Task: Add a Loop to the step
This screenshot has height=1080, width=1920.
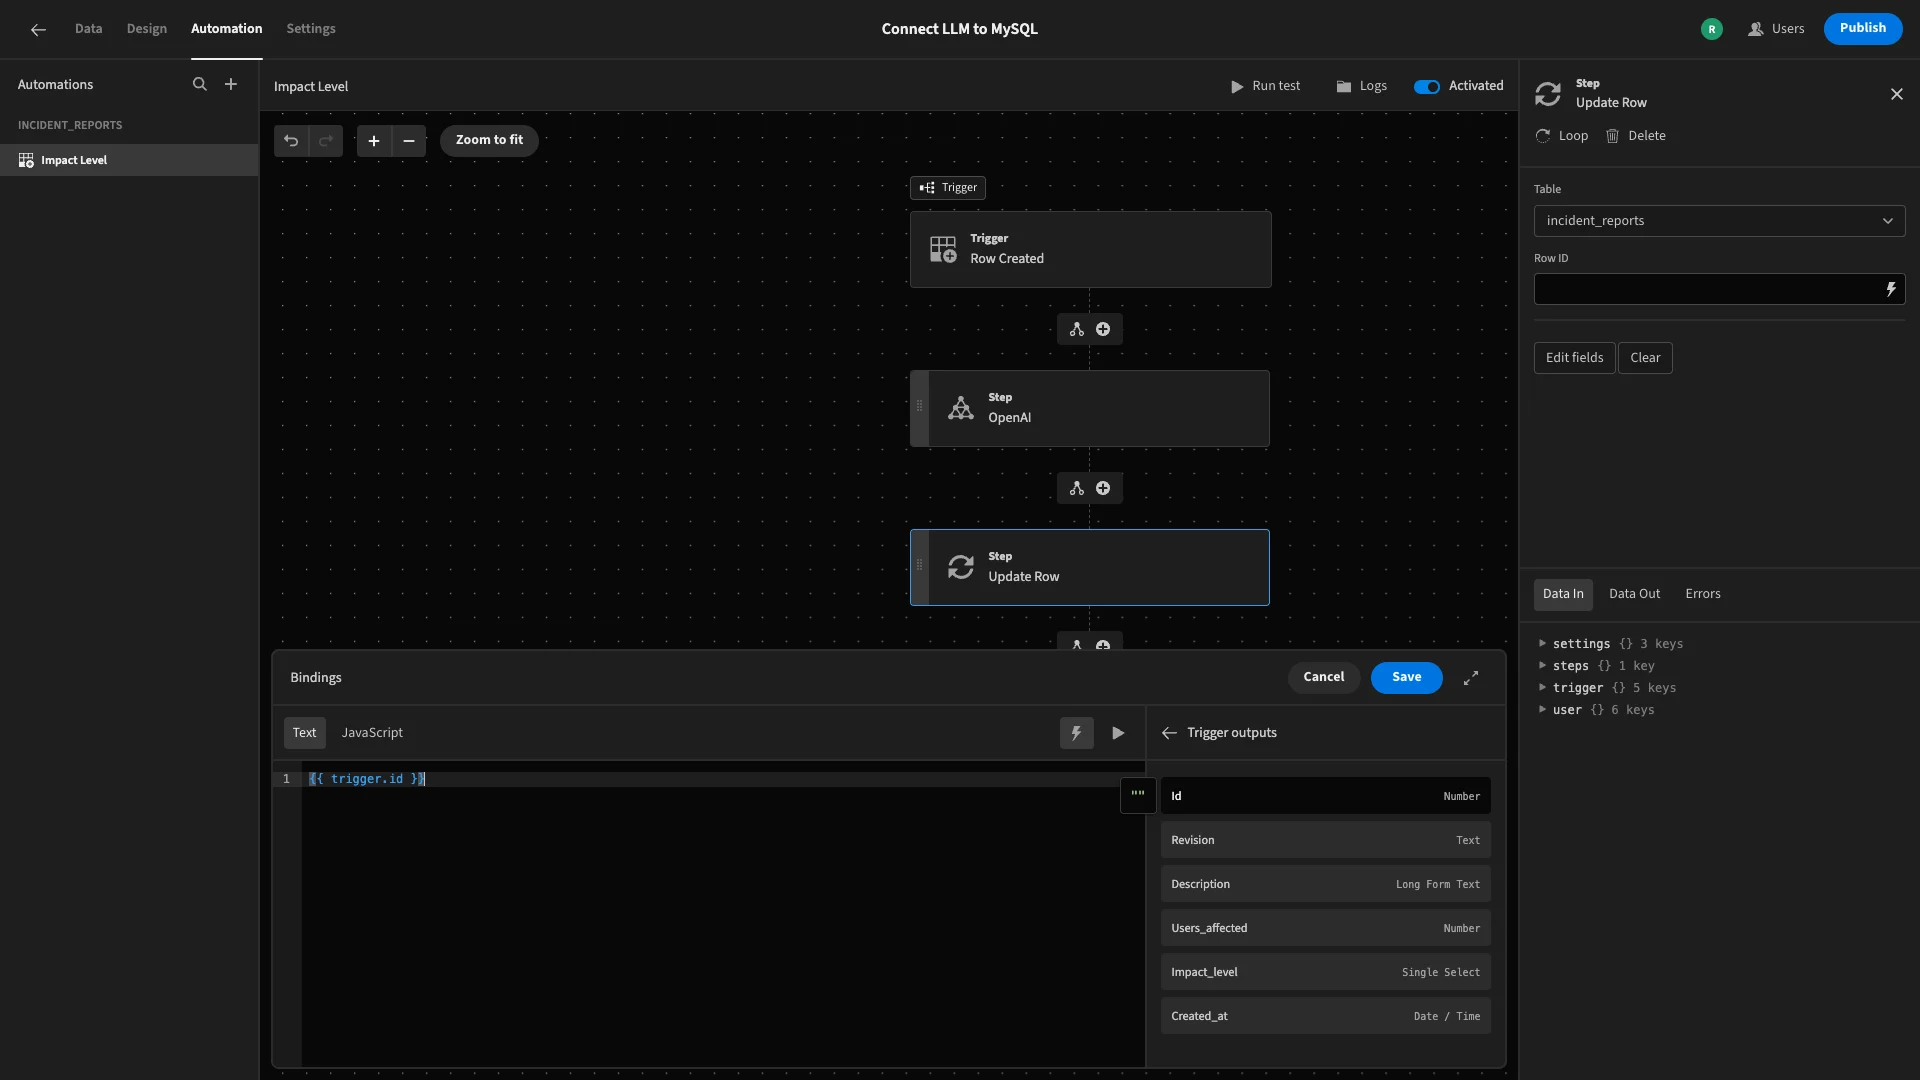Action: tap(1562, 136)
